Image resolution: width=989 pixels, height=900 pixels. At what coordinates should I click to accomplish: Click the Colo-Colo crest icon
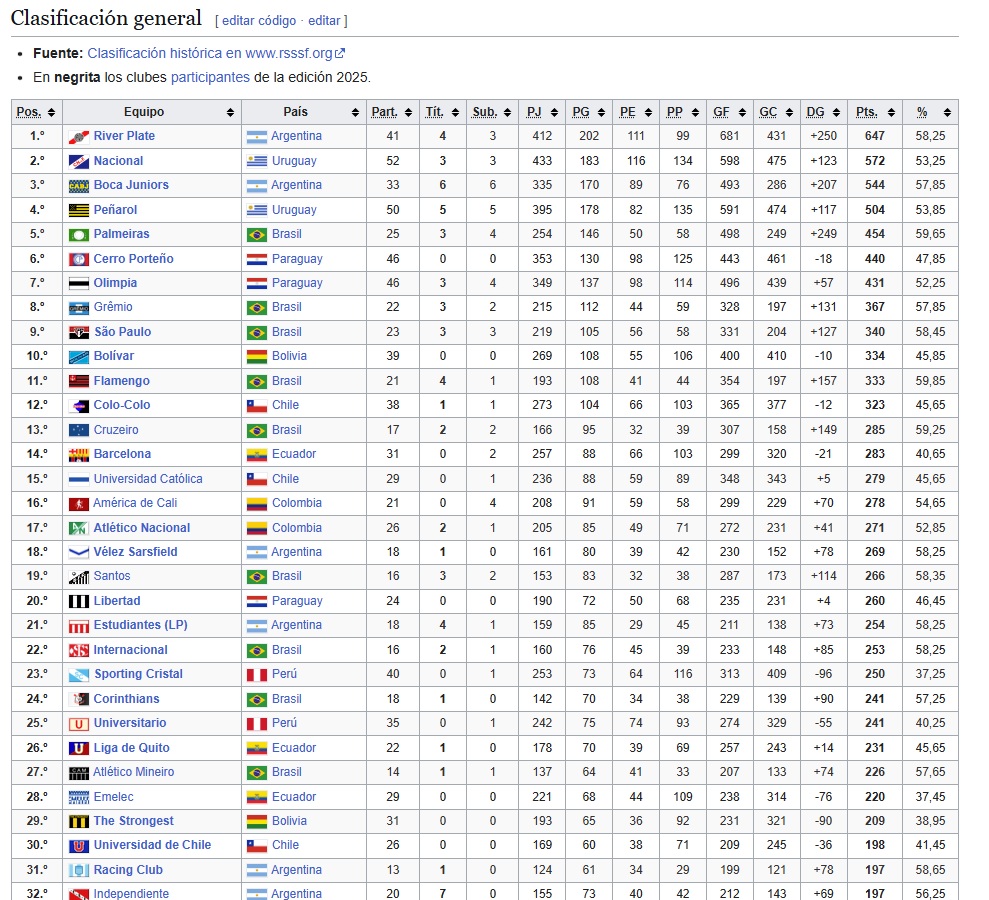[78, 406]
